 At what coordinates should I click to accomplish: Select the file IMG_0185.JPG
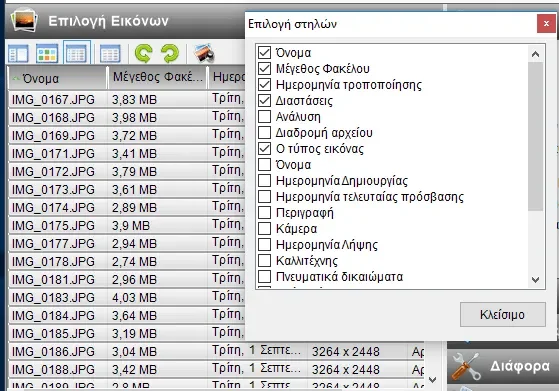53,334
